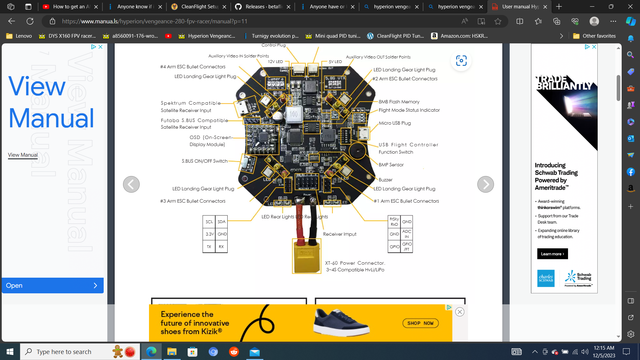
Task: Click Shop Now on Kizik ad
Action: point(420,323)
